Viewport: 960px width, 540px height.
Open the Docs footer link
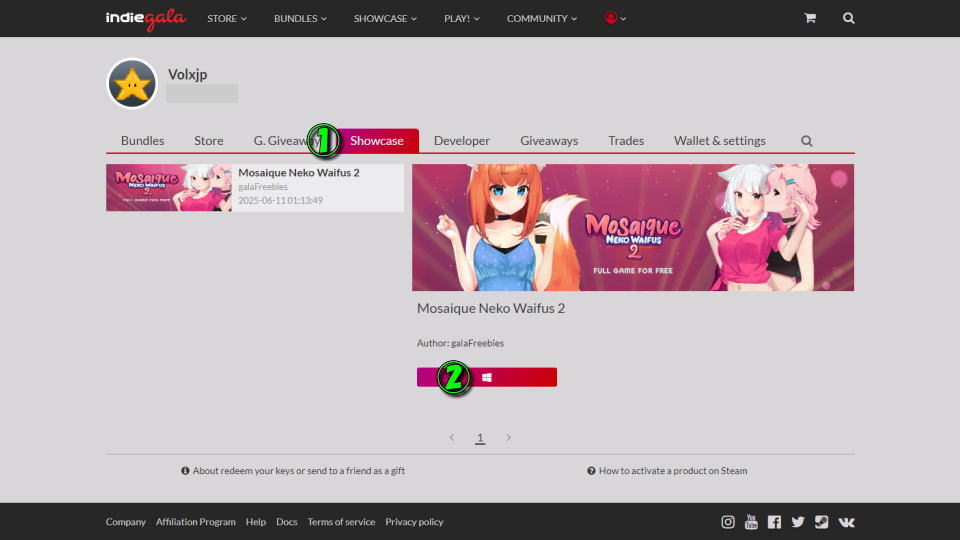(x=287, y=522)
